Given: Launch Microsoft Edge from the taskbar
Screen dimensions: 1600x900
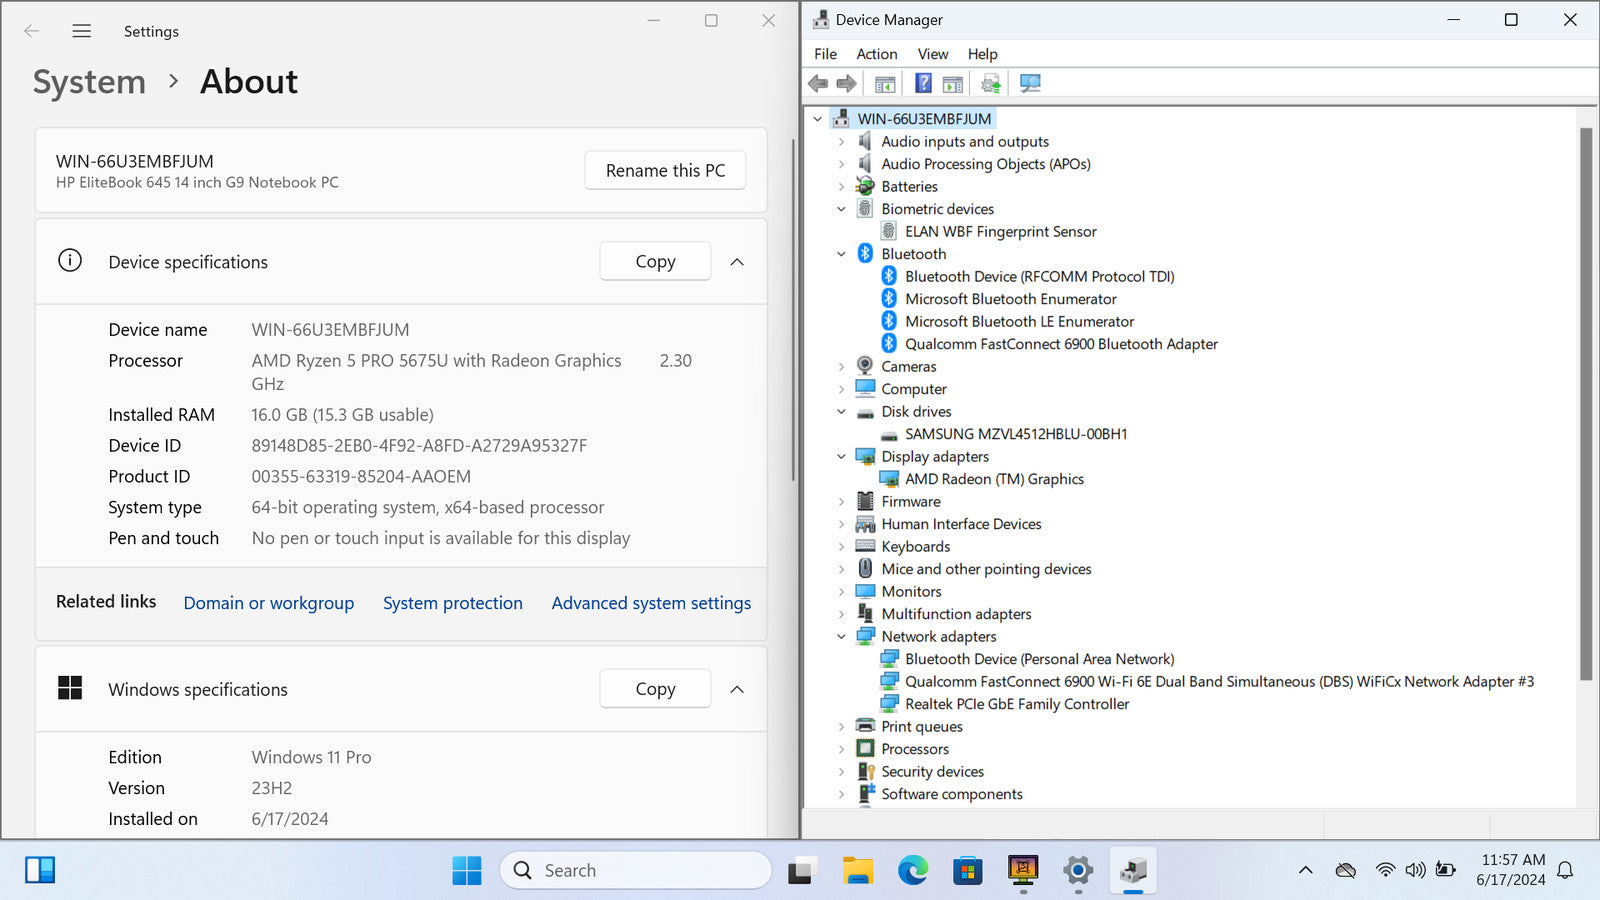Looking at the screenshot, I should point(912,870).
